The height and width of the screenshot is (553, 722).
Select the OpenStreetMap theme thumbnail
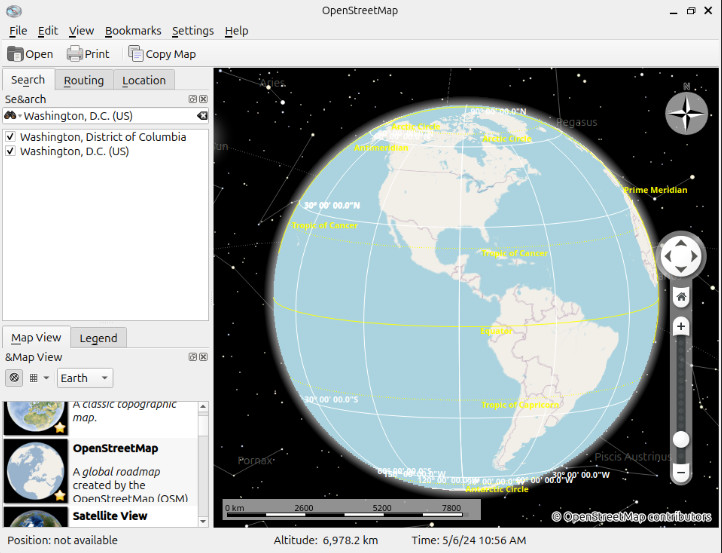tap(35, 471)
